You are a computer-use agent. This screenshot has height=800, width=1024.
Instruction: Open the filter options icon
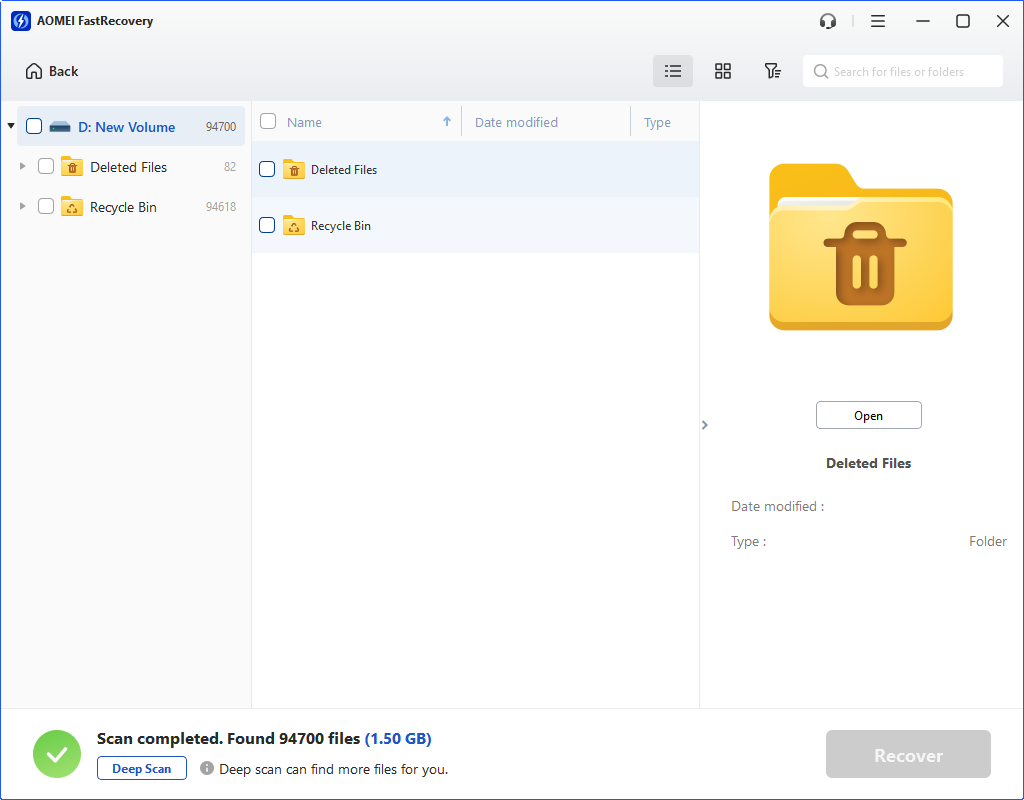(x=772, y=71)
